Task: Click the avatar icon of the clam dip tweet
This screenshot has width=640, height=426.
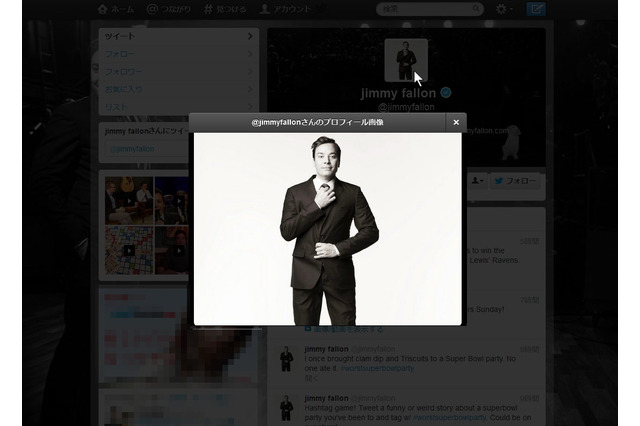Action: pyautogui.click(x=287, y=358)
